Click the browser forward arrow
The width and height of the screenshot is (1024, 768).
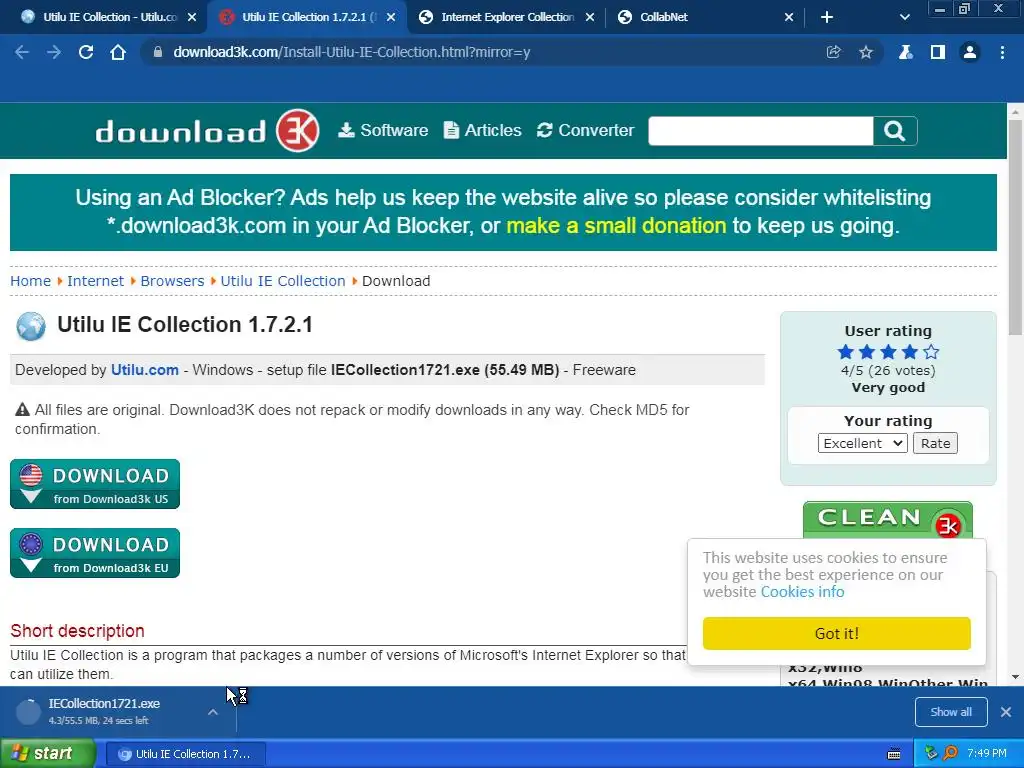54,52
